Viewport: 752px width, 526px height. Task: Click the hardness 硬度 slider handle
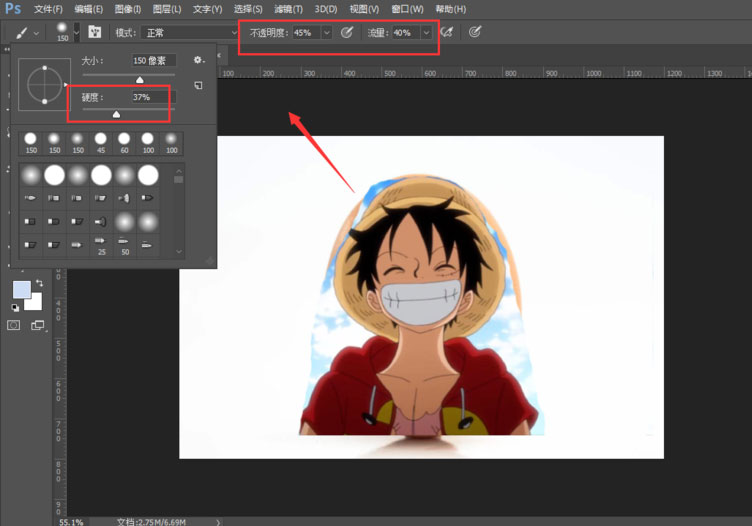coord(116,114)
